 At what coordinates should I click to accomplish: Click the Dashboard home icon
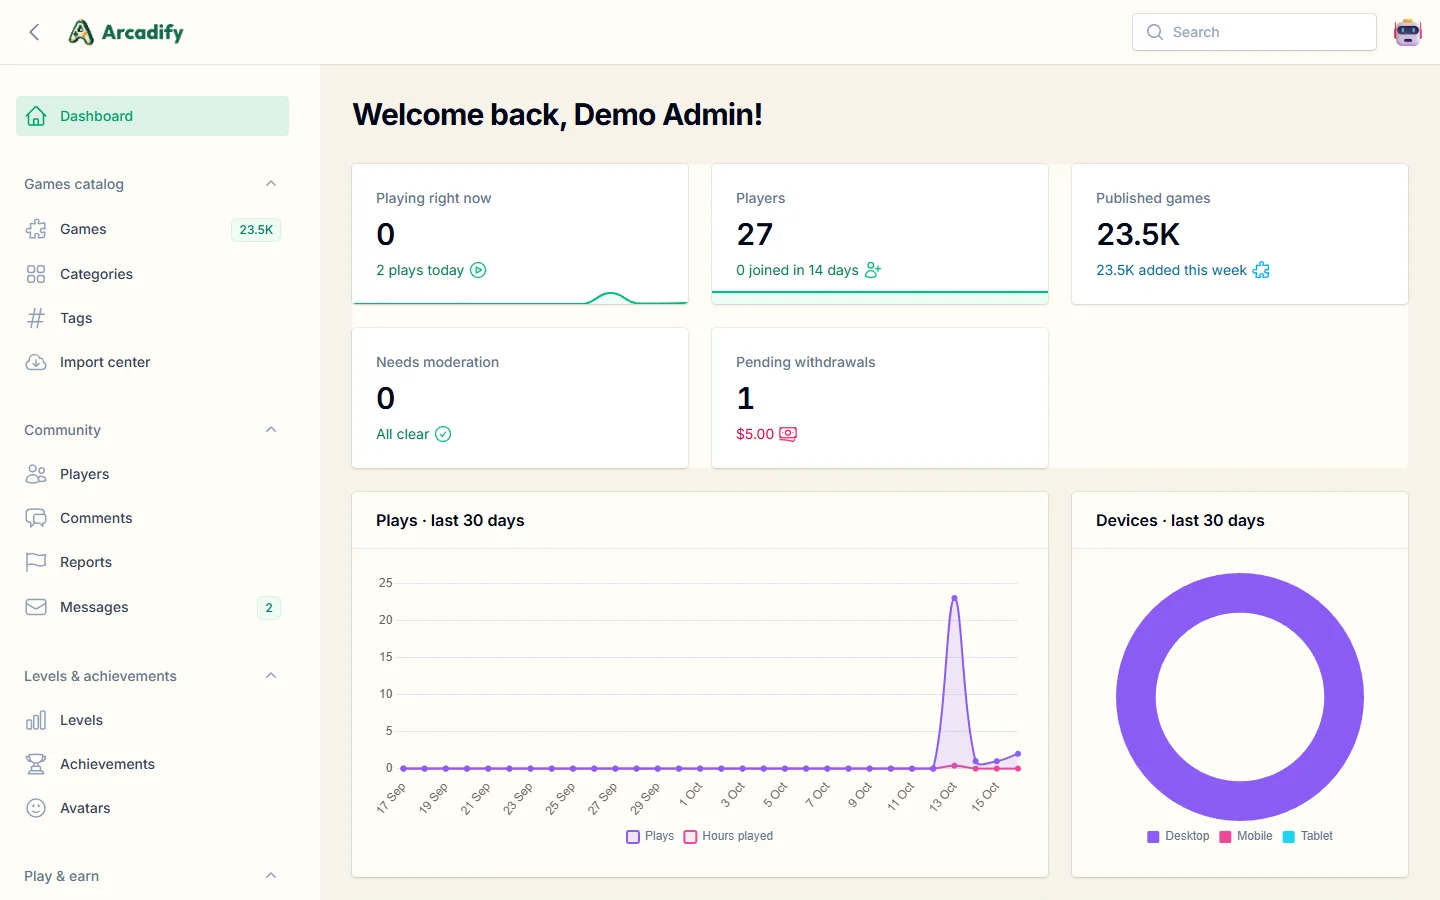(x=36, y=116)
